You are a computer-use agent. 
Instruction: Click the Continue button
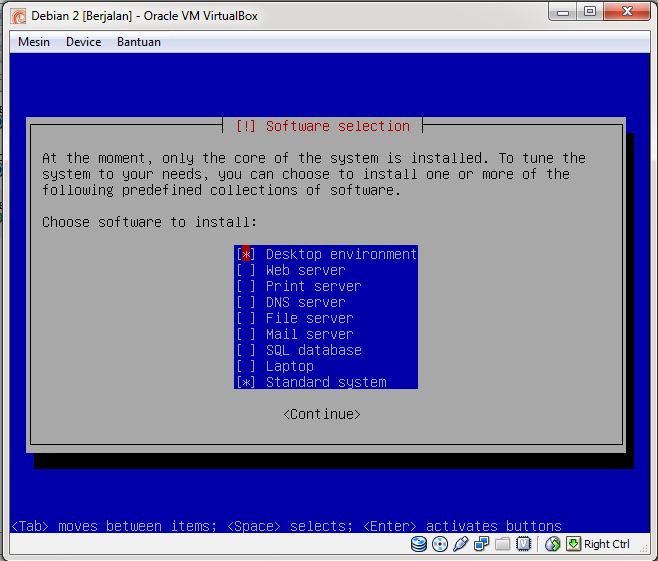(322, 415)
